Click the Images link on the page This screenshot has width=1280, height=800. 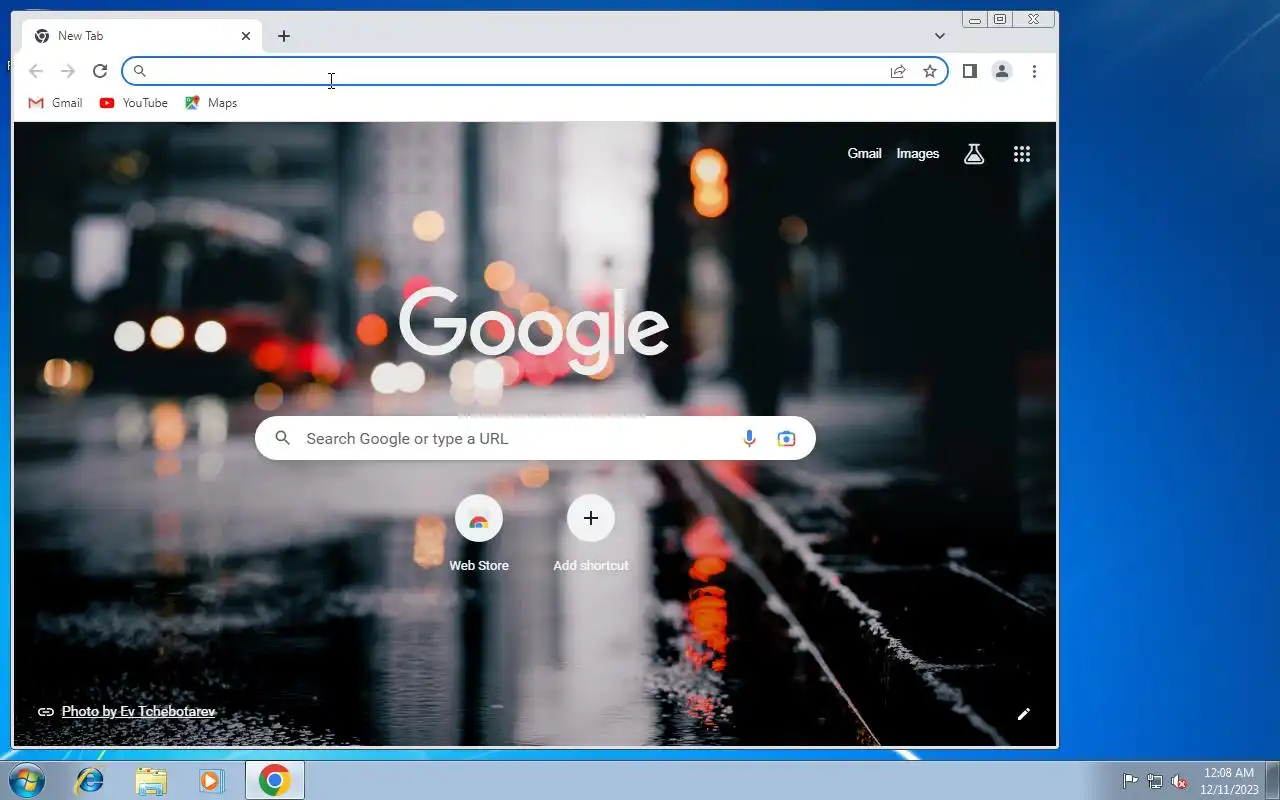918,154
